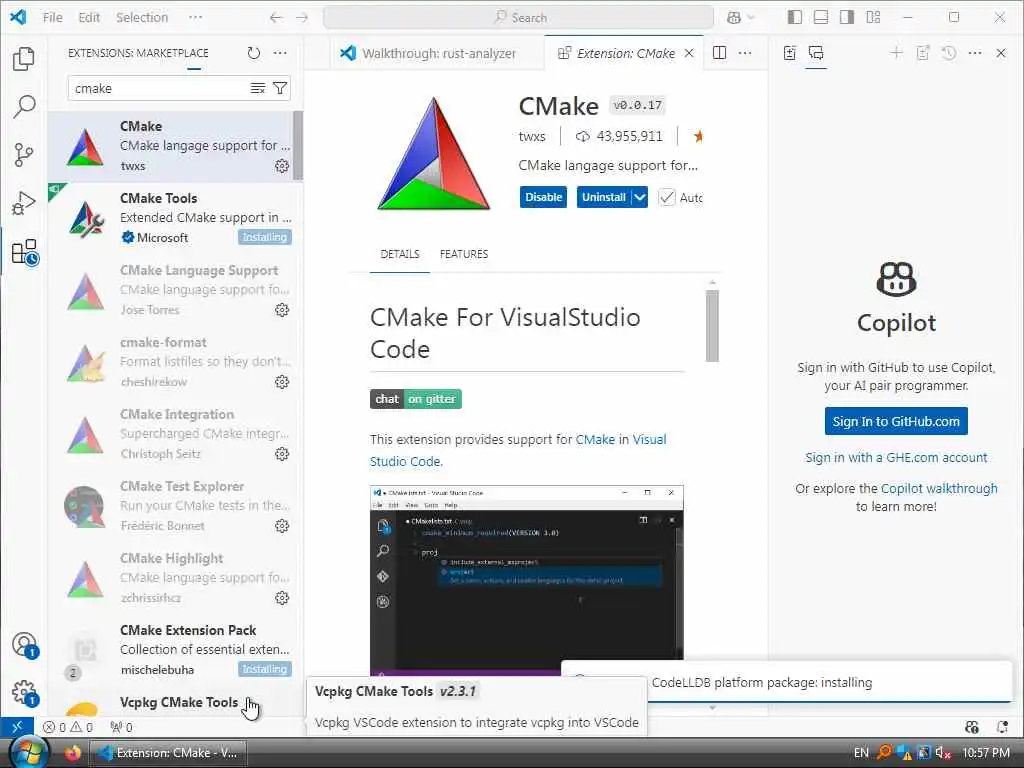
Task: Open the collapsed menu bar ellipsis
Action: pyautogui.click(x=195, y=18)
